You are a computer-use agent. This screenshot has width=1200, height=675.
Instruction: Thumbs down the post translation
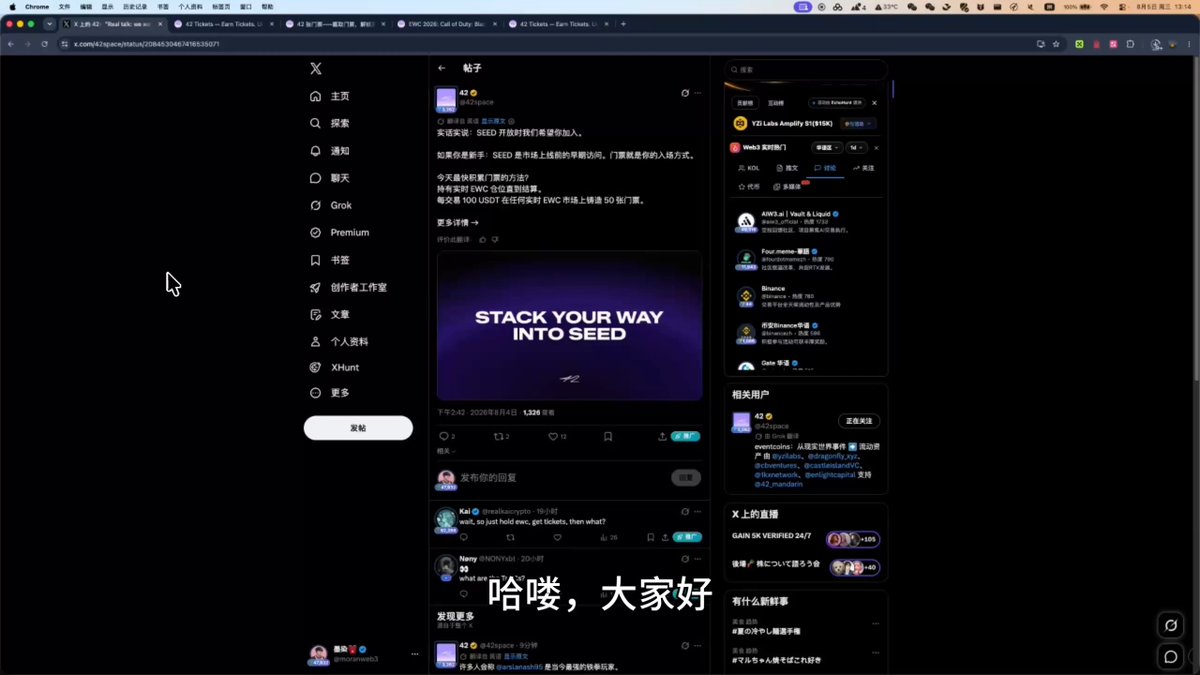(x=495, y=240)
